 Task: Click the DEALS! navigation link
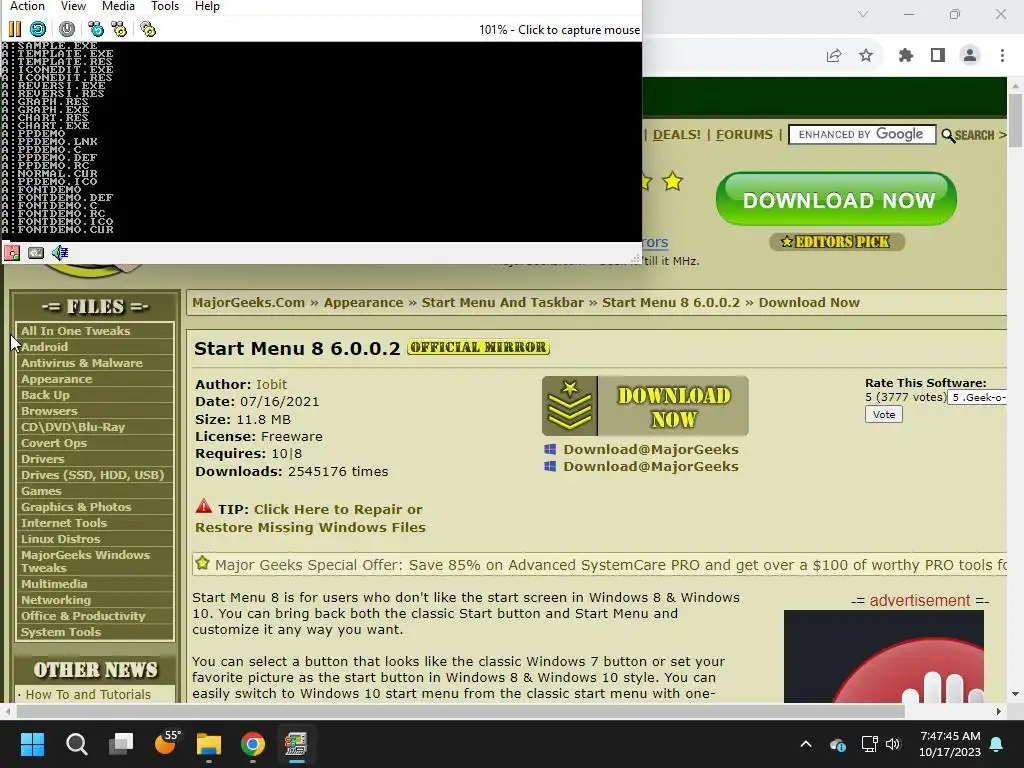(677, 135)
